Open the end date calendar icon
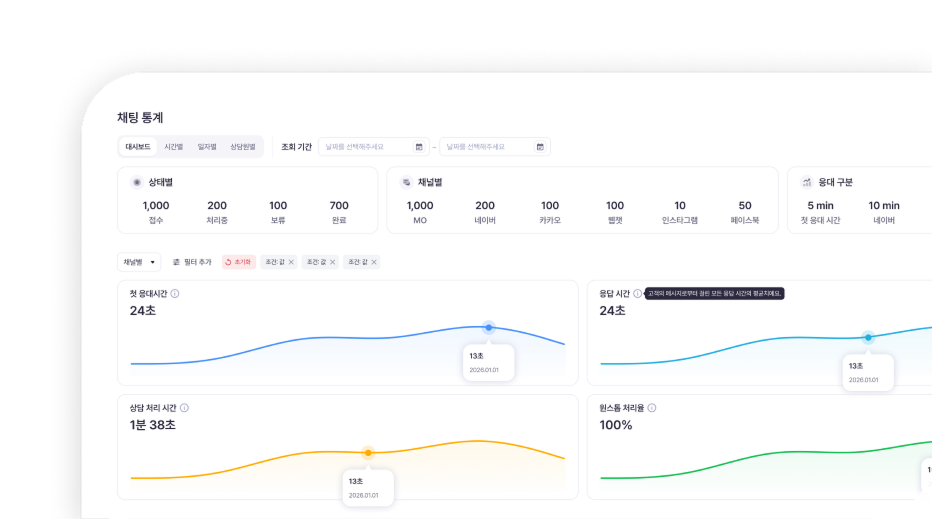This screenshot has height=519, width=932. [x=540, y=147]
